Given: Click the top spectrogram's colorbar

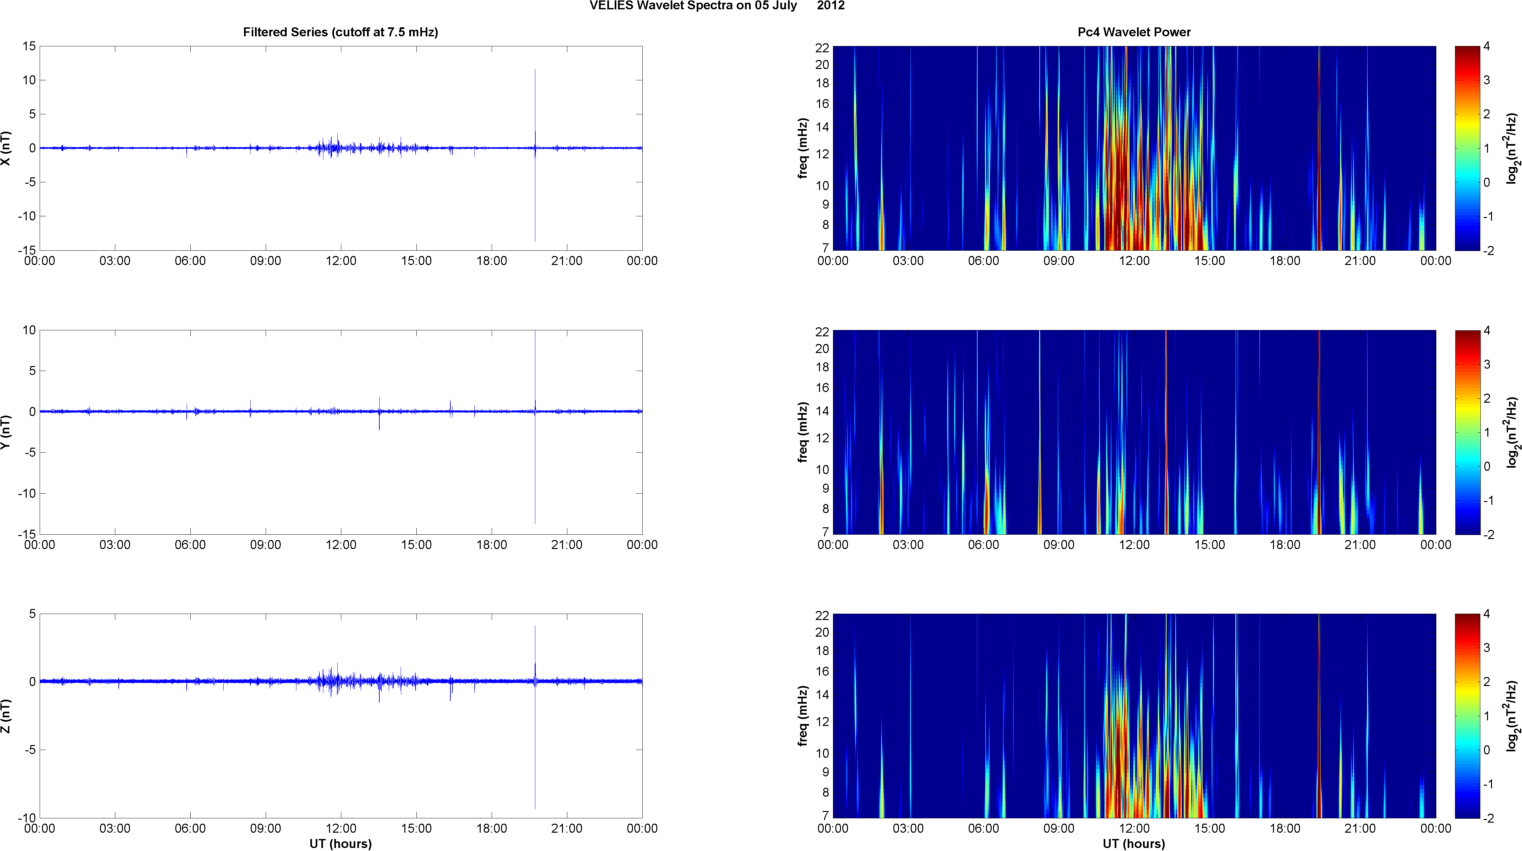Looking at the screenshot, I should pos(1466,148).
